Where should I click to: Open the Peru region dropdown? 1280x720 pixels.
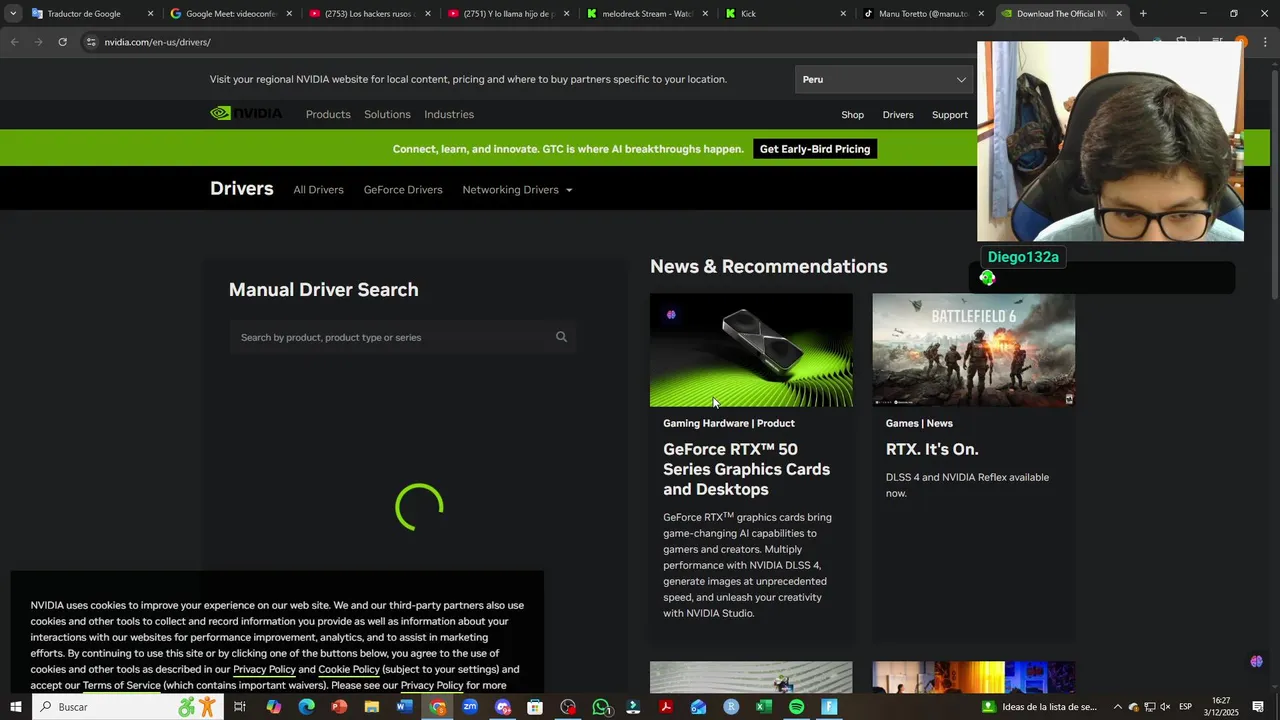coord(884,79)
